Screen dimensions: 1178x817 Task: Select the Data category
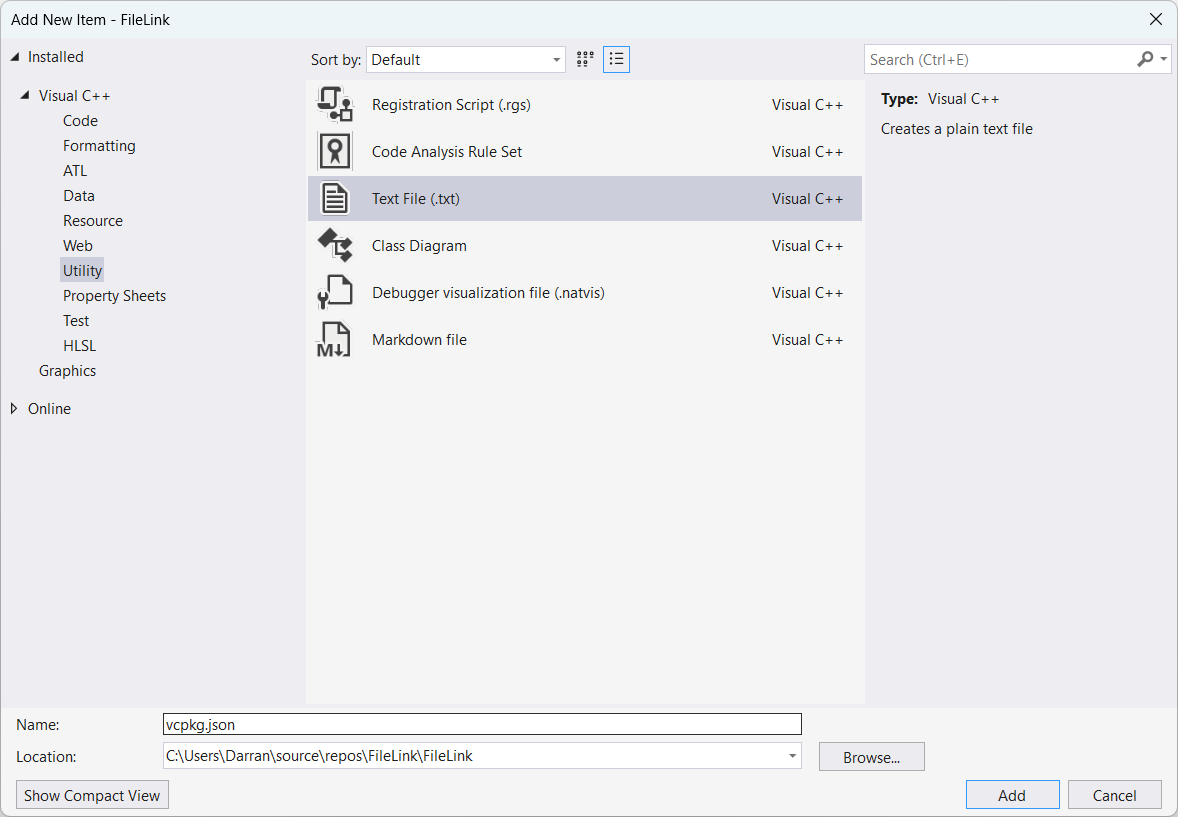coord(79,195)
